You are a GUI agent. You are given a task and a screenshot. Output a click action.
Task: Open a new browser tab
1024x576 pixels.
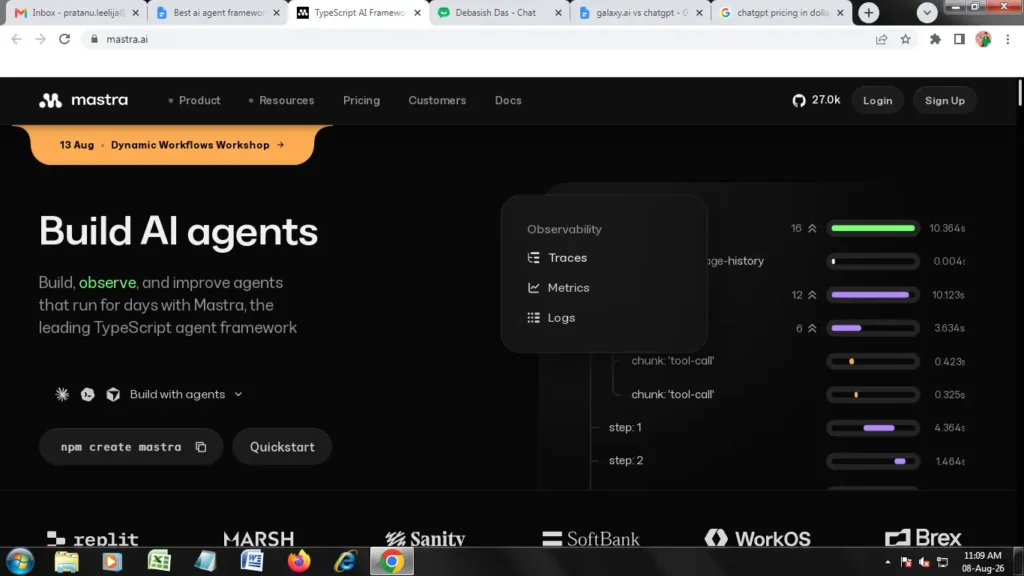(869, 12)
